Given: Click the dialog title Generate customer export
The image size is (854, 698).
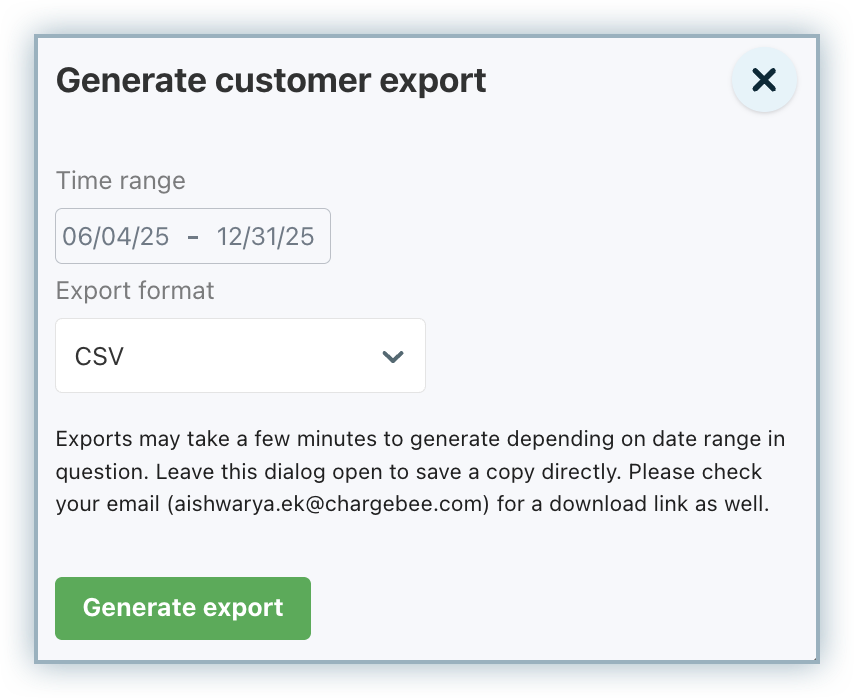Looking at the screenshot, I should pos(271,80).
